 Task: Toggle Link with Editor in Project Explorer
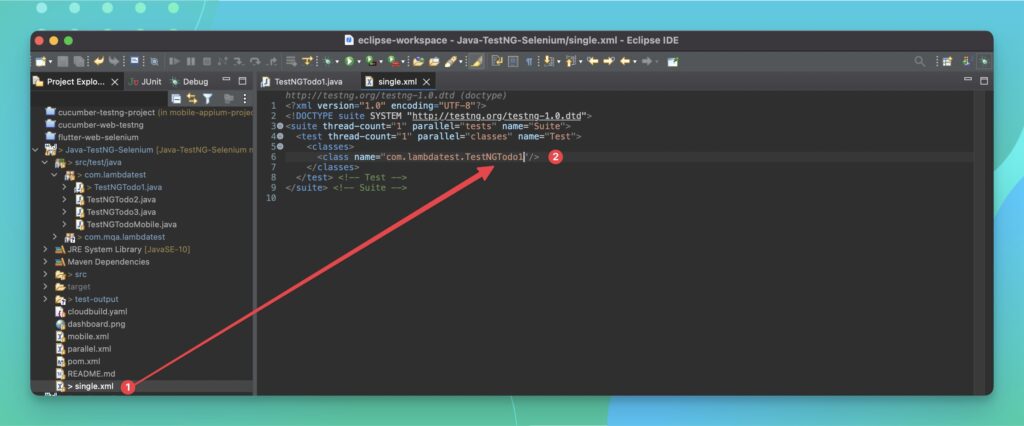191,98
